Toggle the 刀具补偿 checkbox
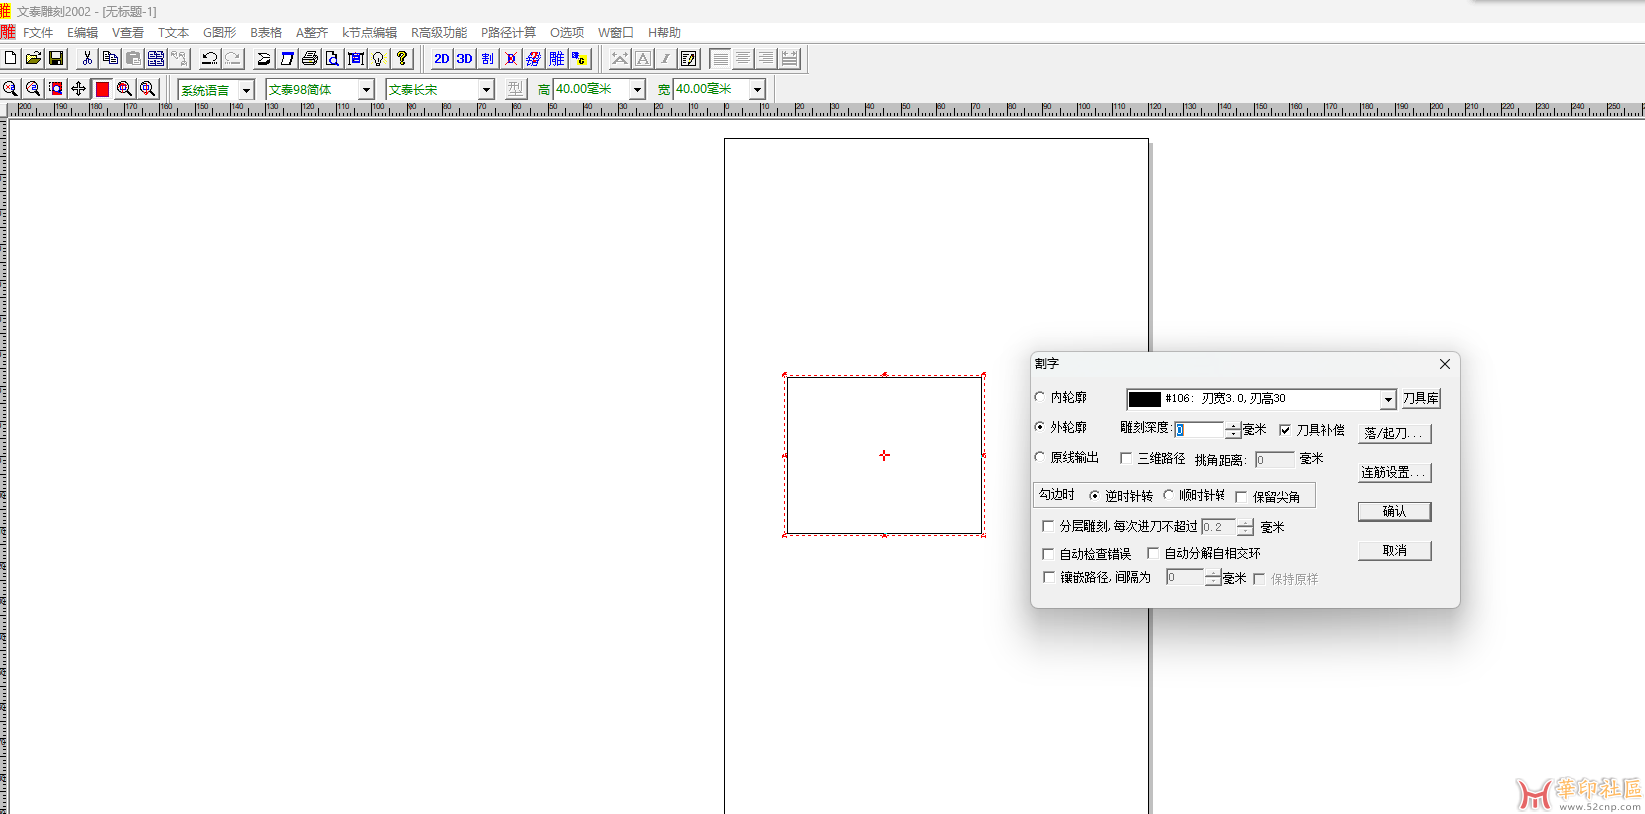This screenshot has width=1645, height=814. (x=1285, y=430)
